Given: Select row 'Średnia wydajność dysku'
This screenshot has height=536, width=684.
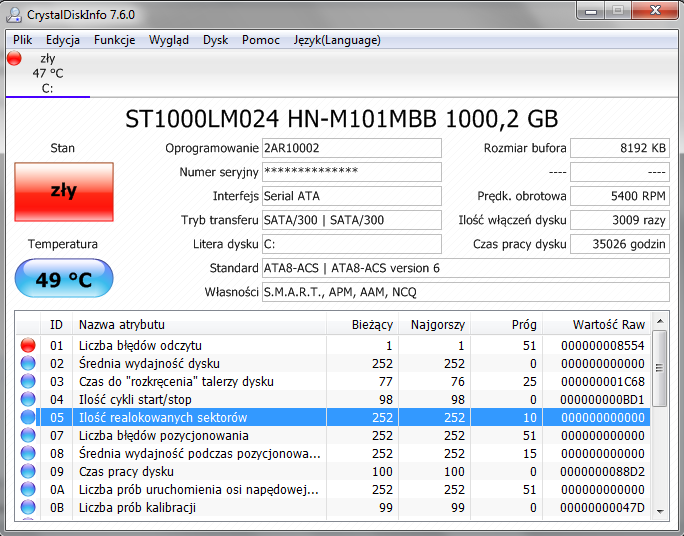Looking at the screenshot, I should [333, 363].
